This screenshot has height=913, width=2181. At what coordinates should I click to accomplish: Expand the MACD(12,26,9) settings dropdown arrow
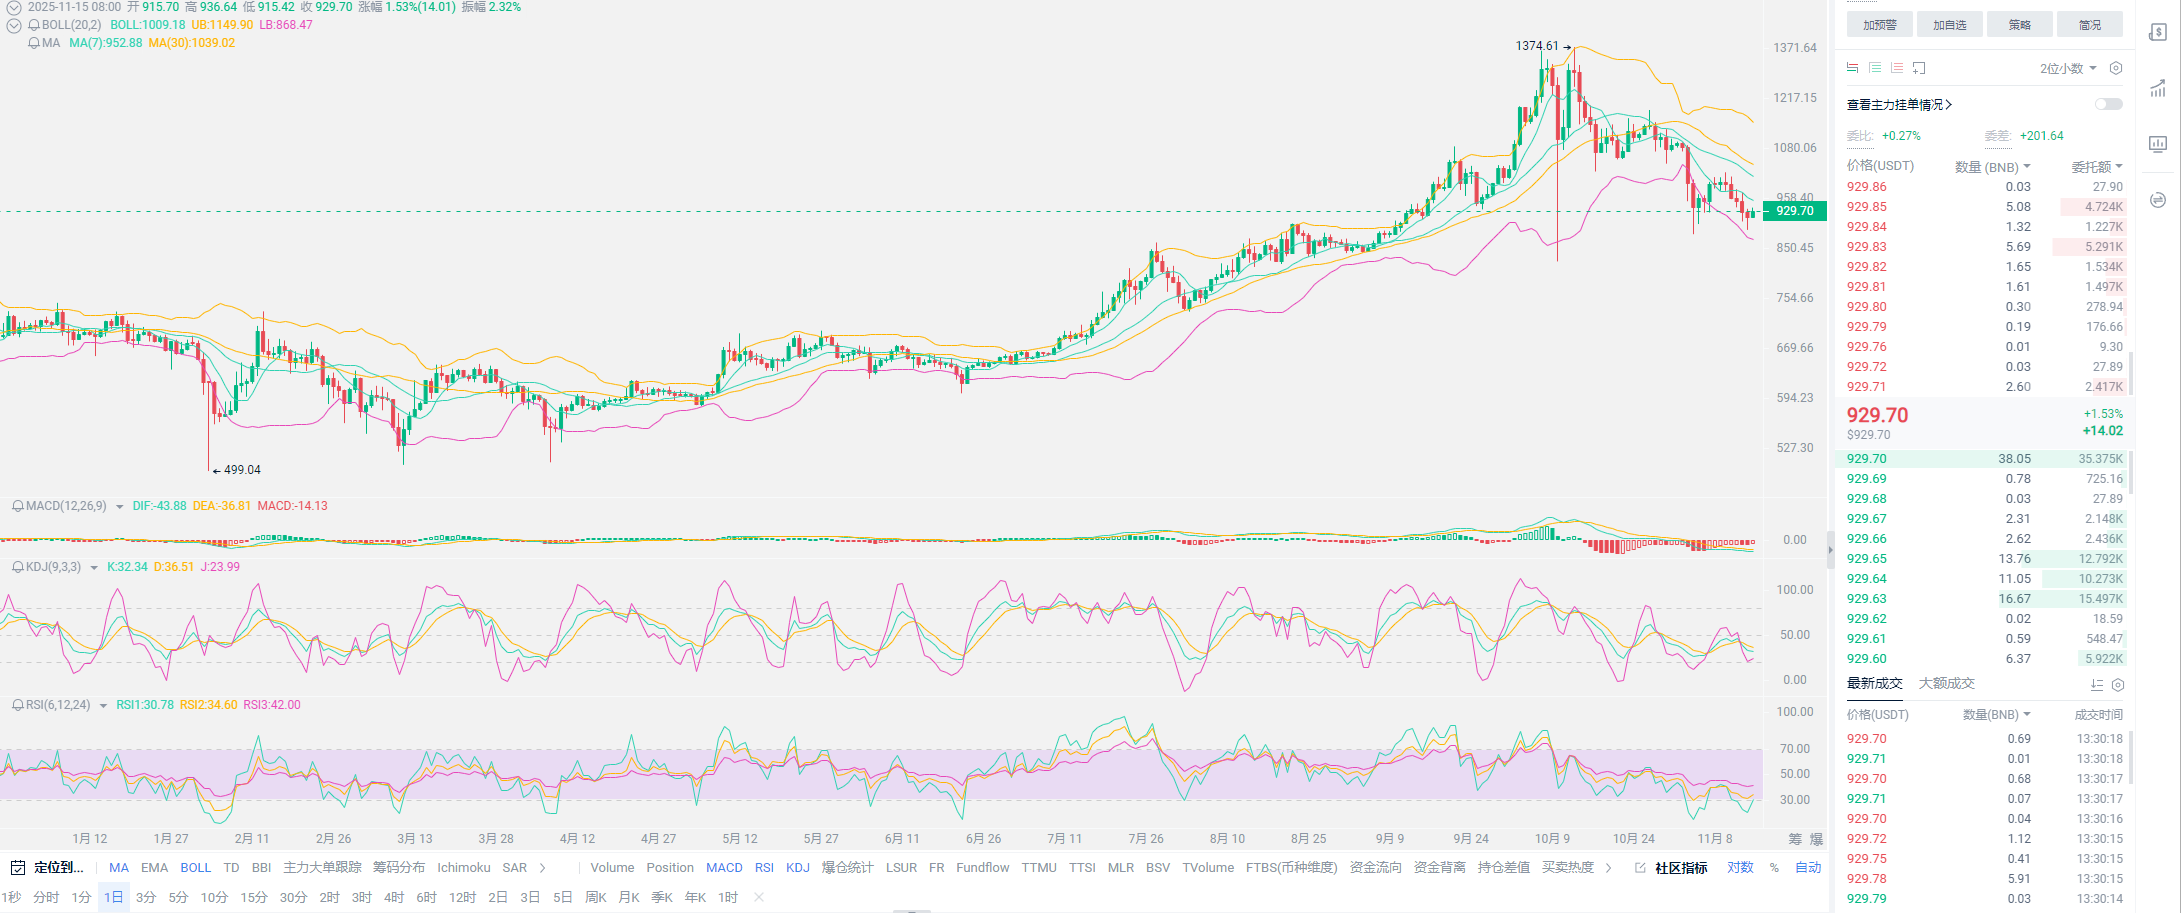120,507
